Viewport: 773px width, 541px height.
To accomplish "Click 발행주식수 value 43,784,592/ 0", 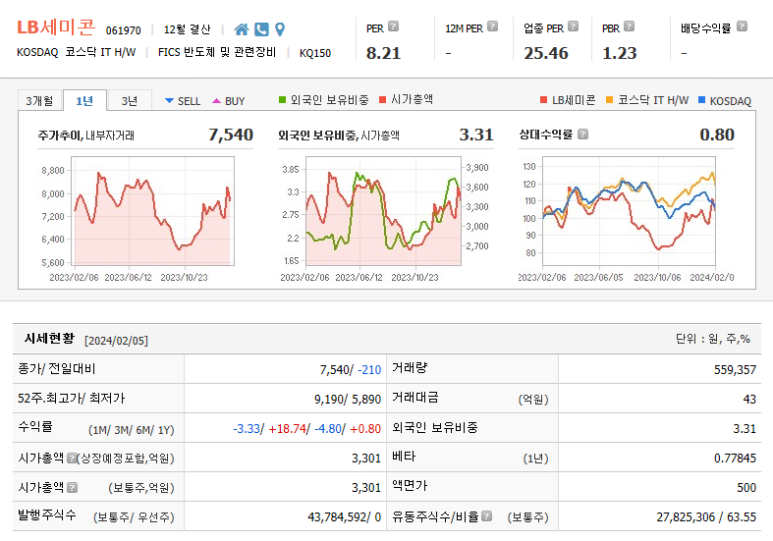I will [x=344, y=517].
